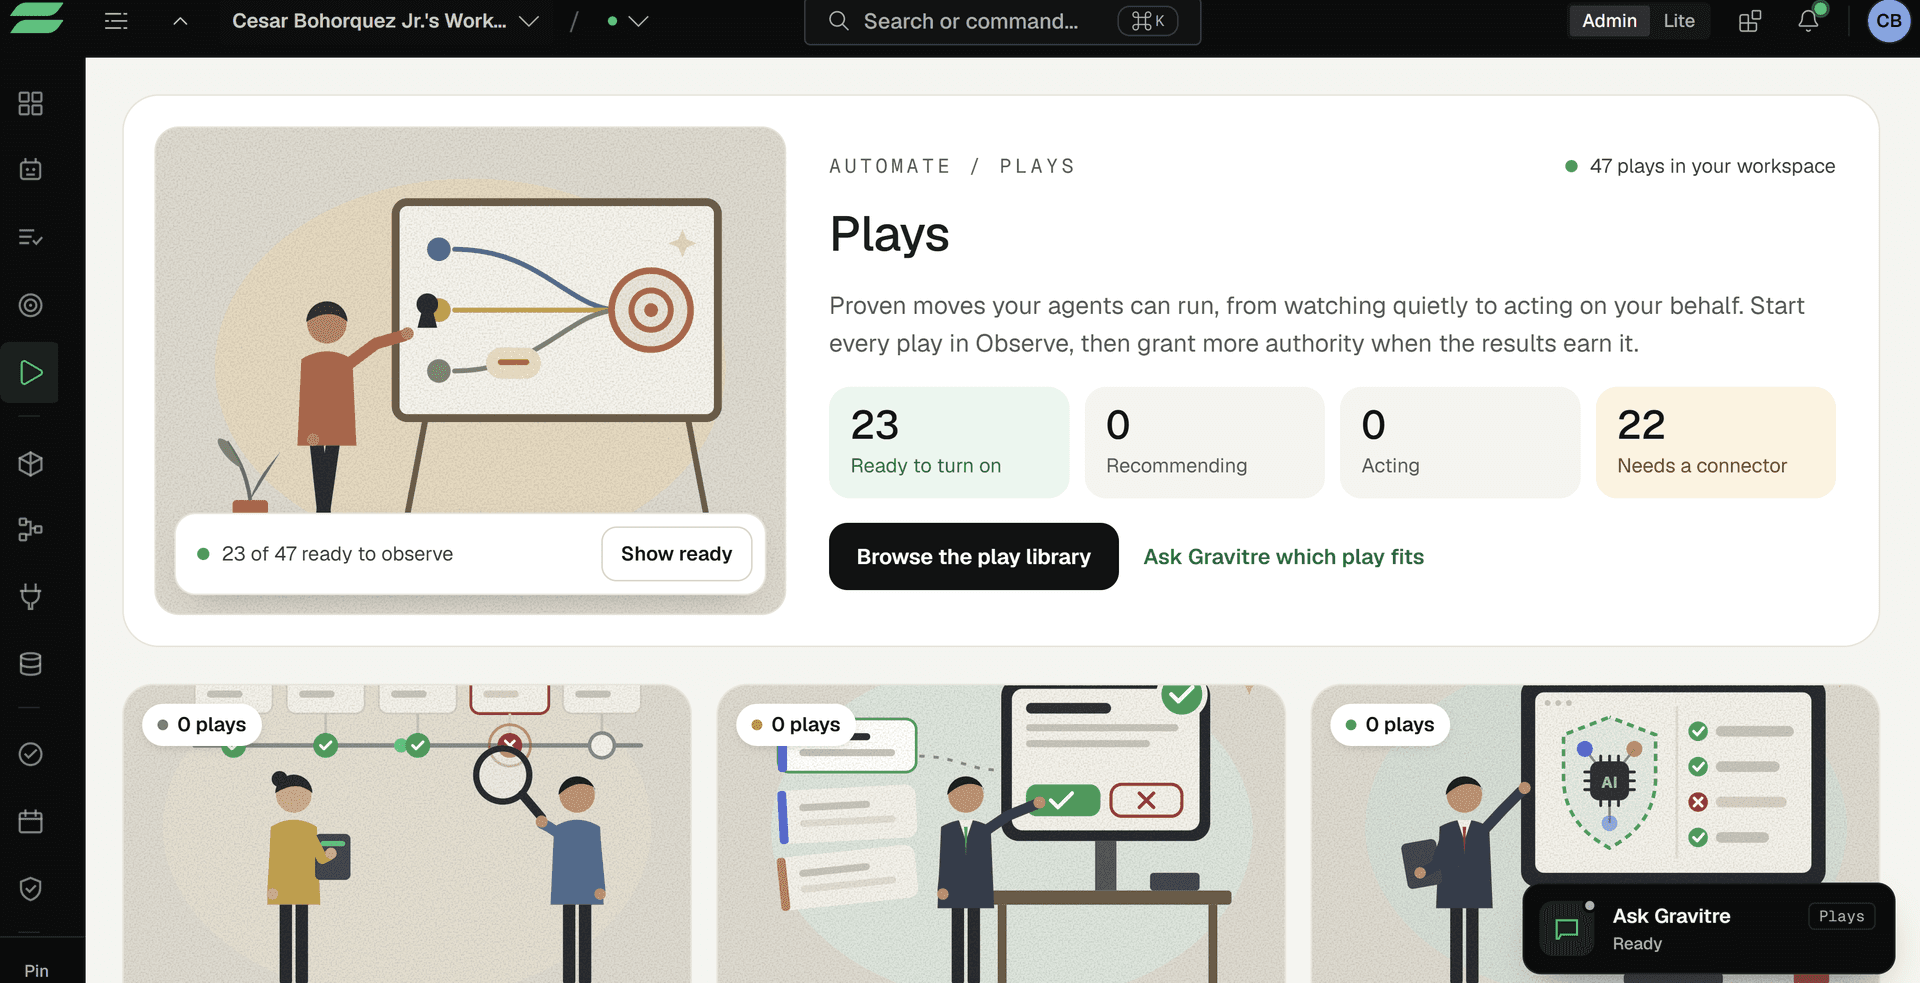The width and height of the screenshot is (1920, 983).
Task: Click the 23 of 47 ready to observe text
Action: tap(337, 554)
